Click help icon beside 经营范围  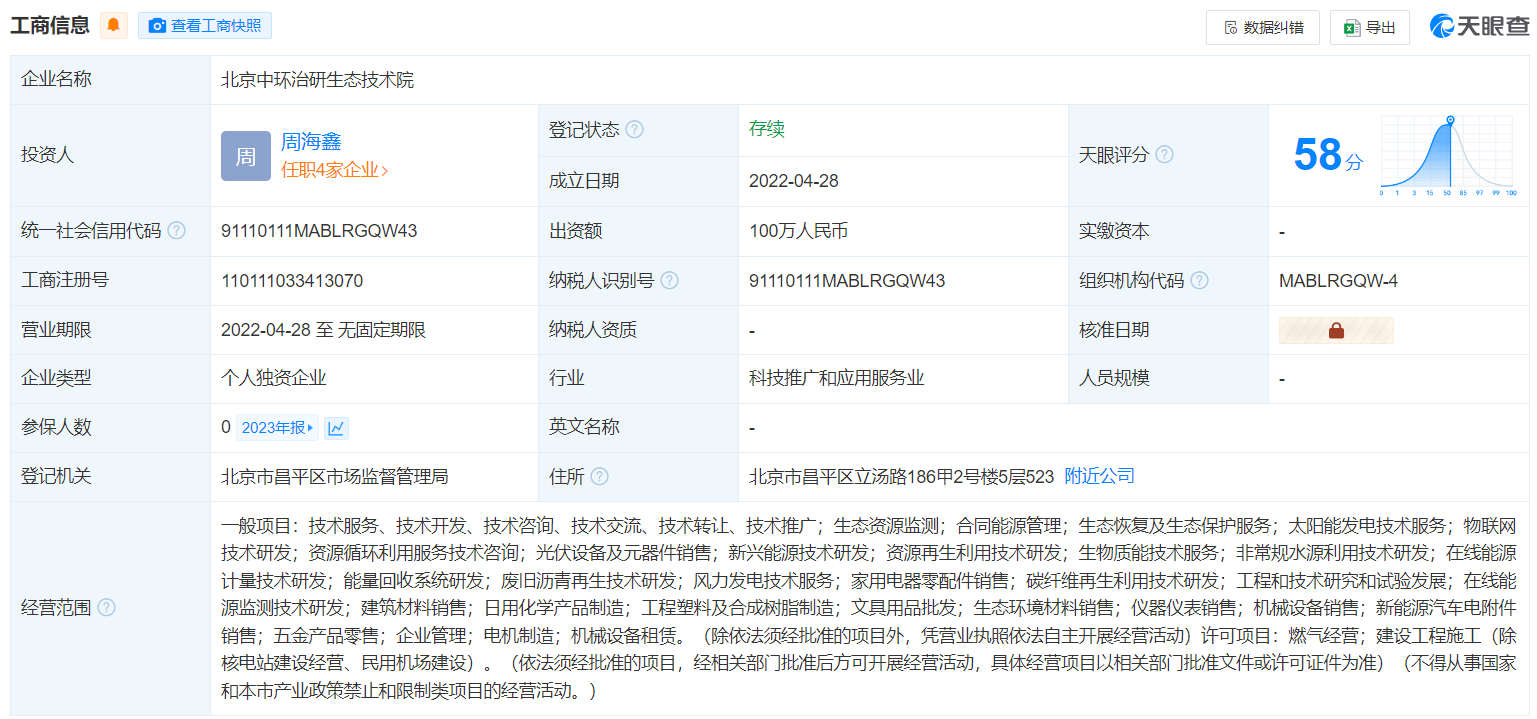(x=106, y=608)
